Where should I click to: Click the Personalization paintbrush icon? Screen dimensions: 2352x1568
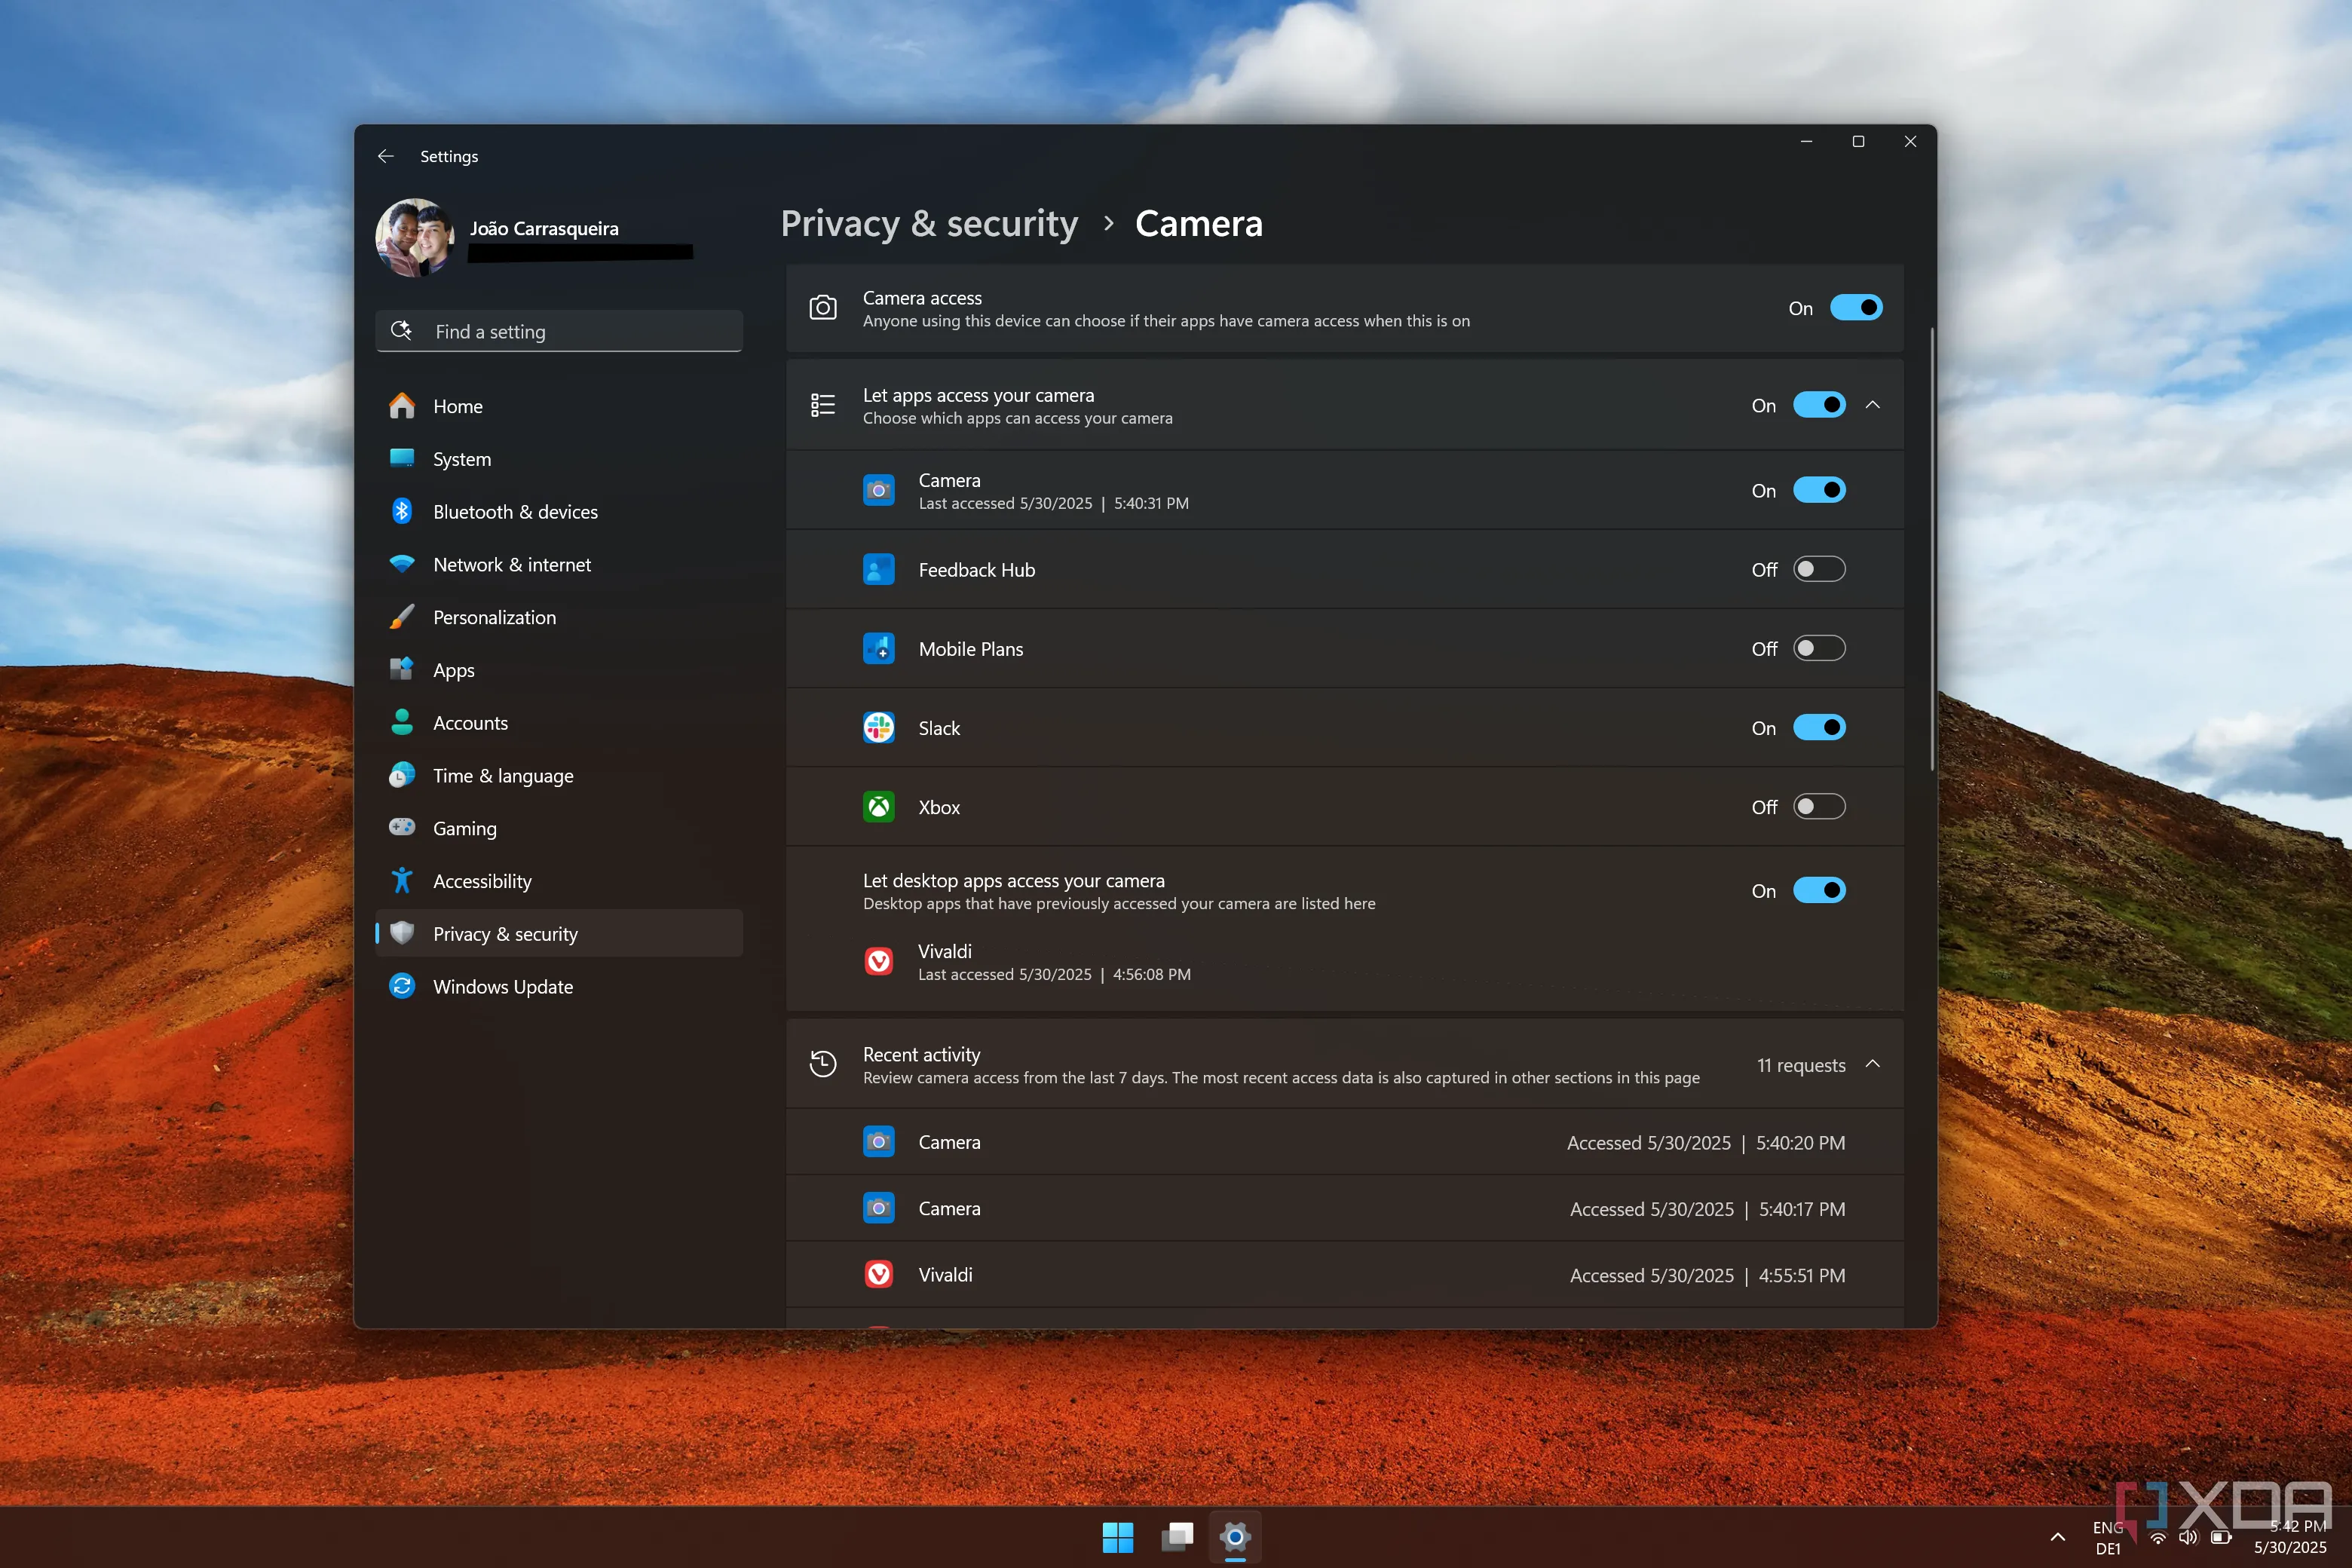(402, 617)
